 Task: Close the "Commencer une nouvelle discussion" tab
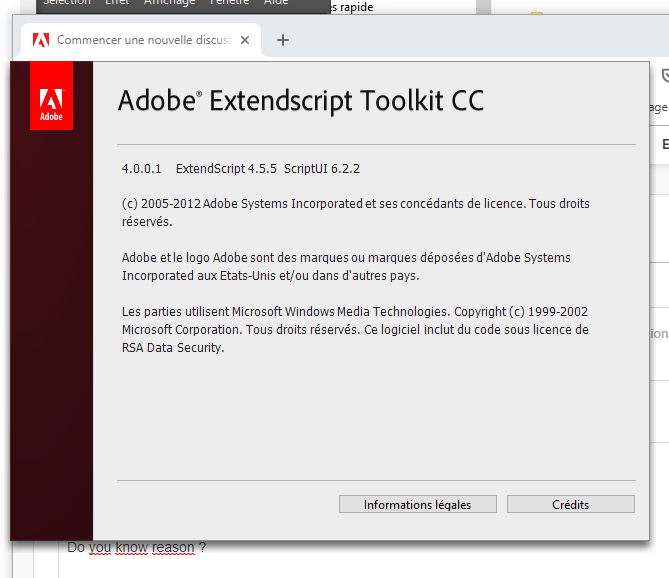pos(245,40)
